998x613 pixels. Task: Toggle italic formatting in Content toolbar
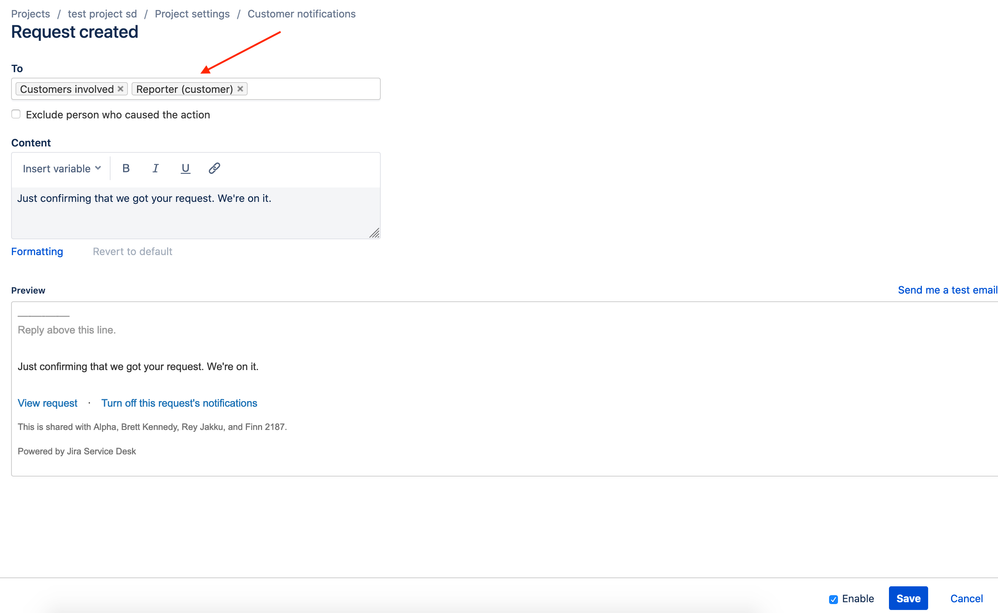point(155,169)
